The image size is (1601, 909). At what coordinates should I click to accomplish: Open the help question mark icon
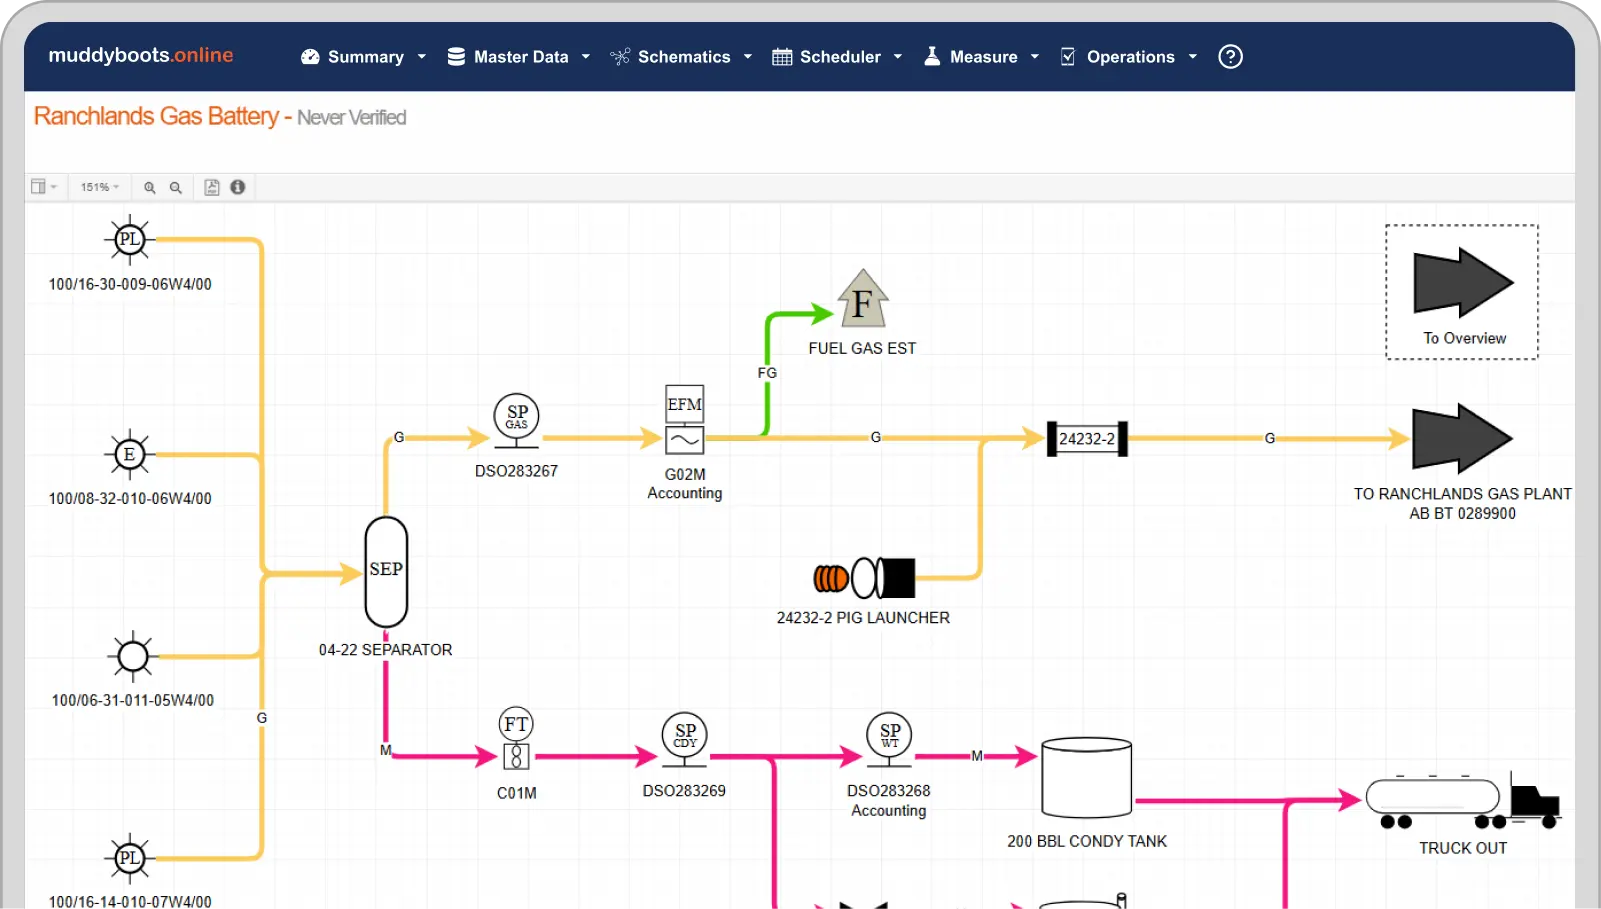coord(1230,57)
